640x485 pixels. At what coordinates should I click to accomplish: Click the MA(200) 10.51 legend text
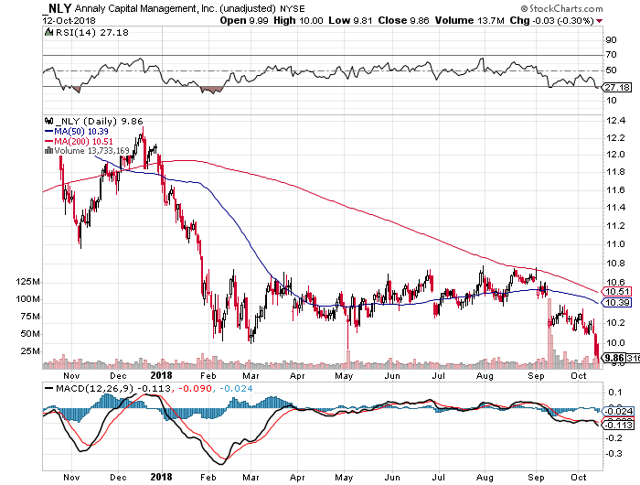84,141
